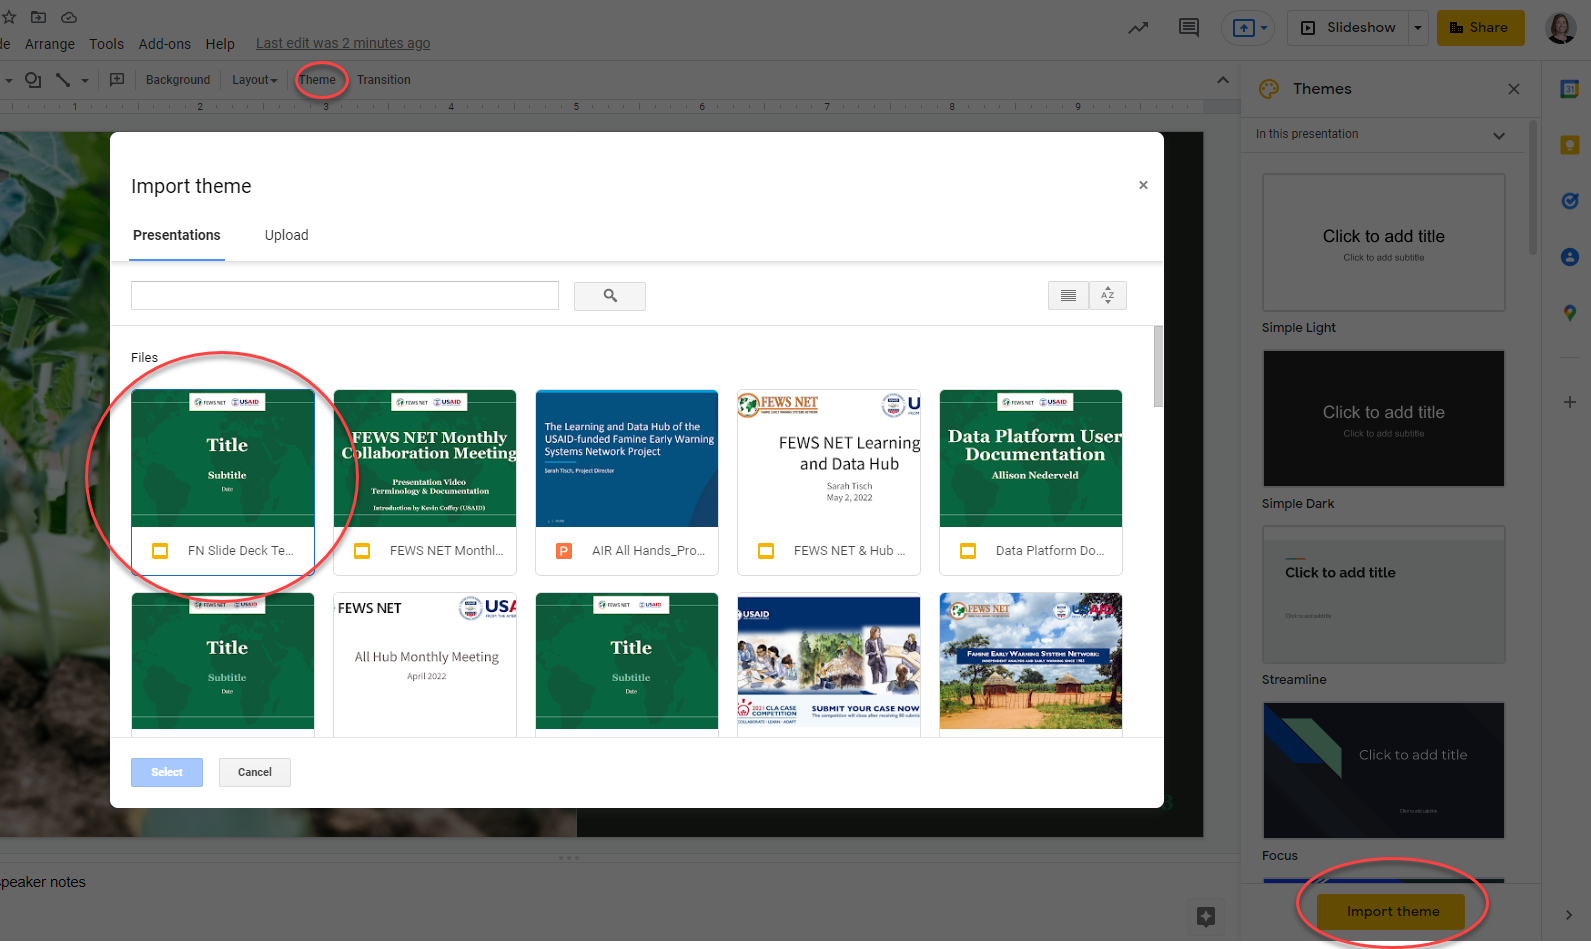Collapse the toolbar with up chevron

click(x=1222, y=80)
